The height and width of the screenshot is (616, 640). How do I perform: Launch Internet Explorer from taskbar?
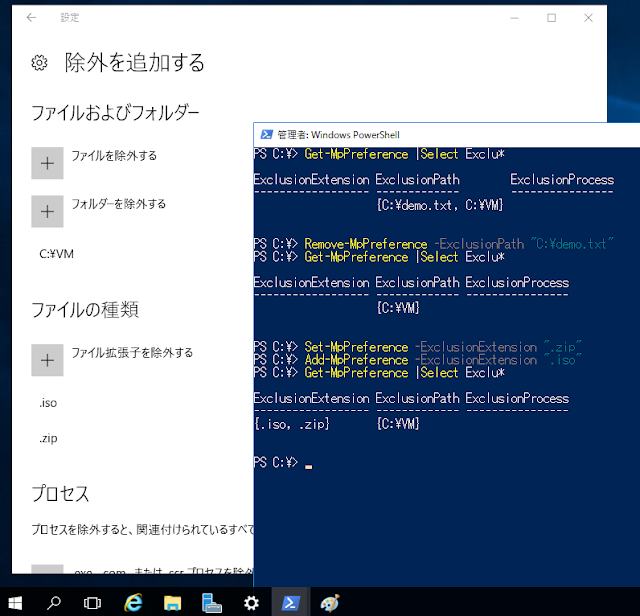pyautogui.click(x=133, y=603)
